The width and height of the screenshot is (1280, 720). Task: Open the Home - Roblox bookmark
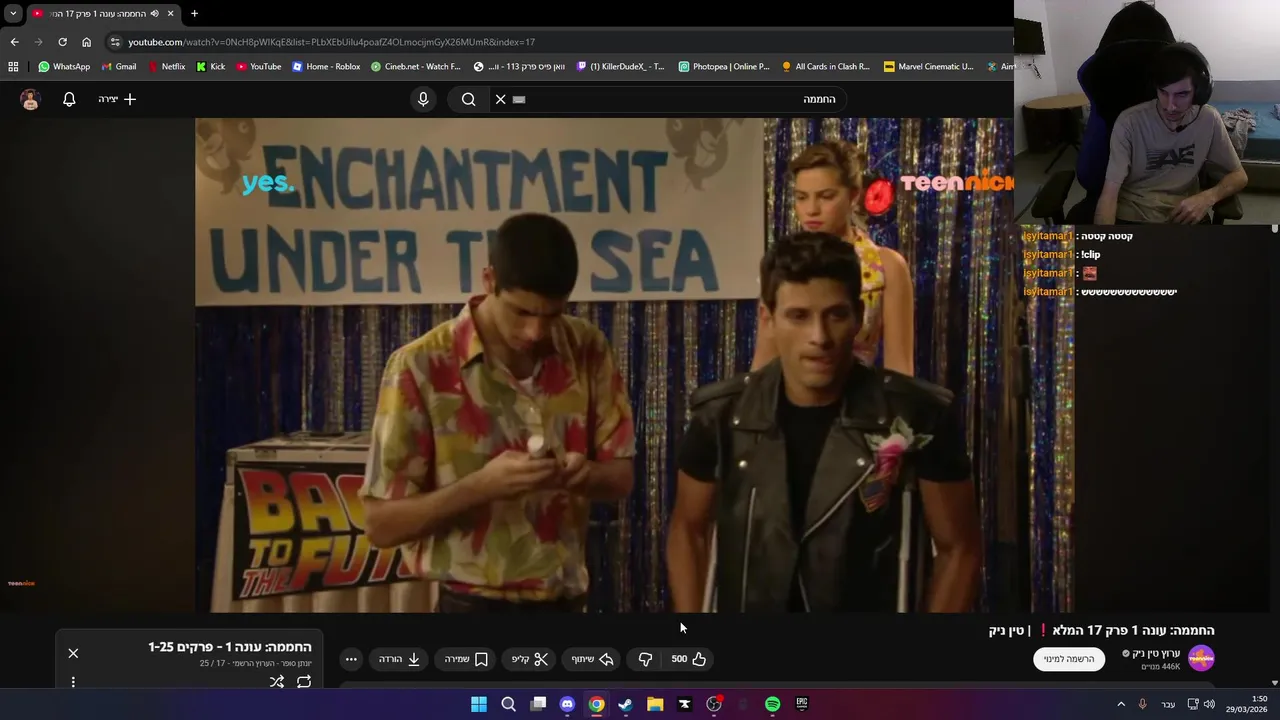326,67
